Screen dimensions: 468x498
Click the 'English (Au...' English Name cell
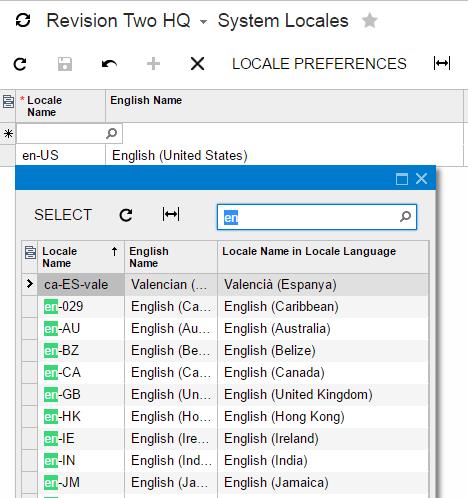tap(171, 329)
